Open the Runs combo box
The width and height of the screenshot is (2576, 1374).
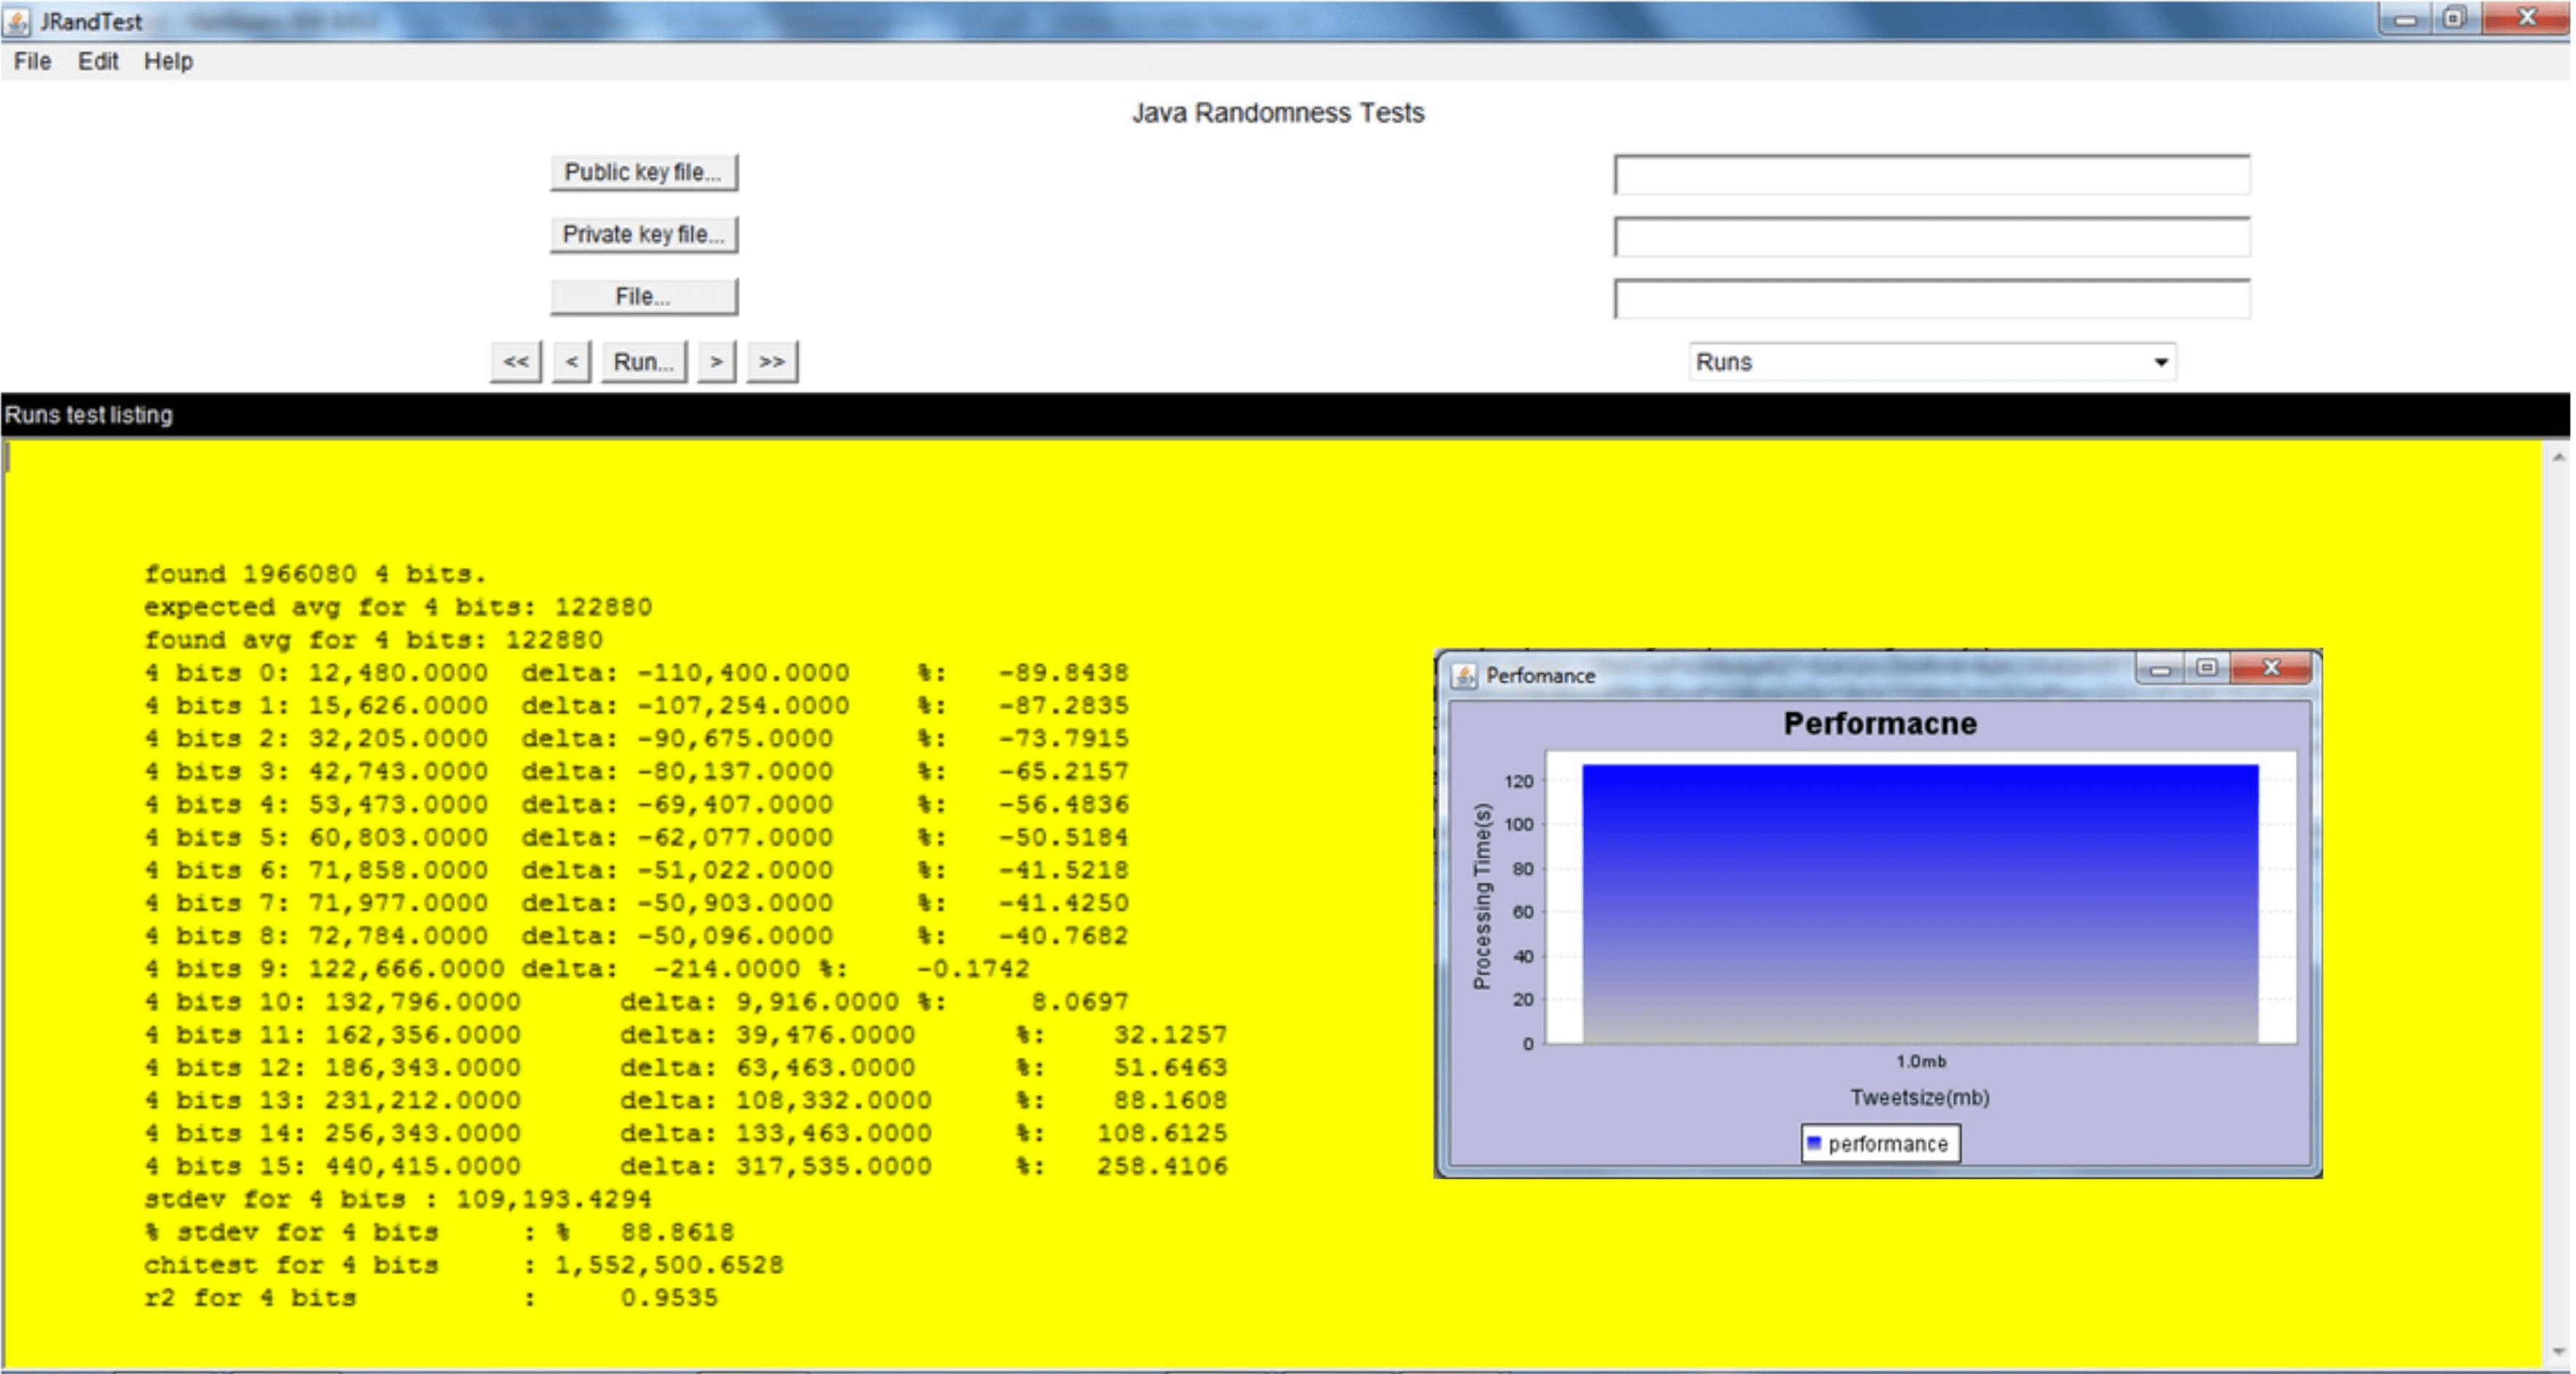coord(1920,362)
